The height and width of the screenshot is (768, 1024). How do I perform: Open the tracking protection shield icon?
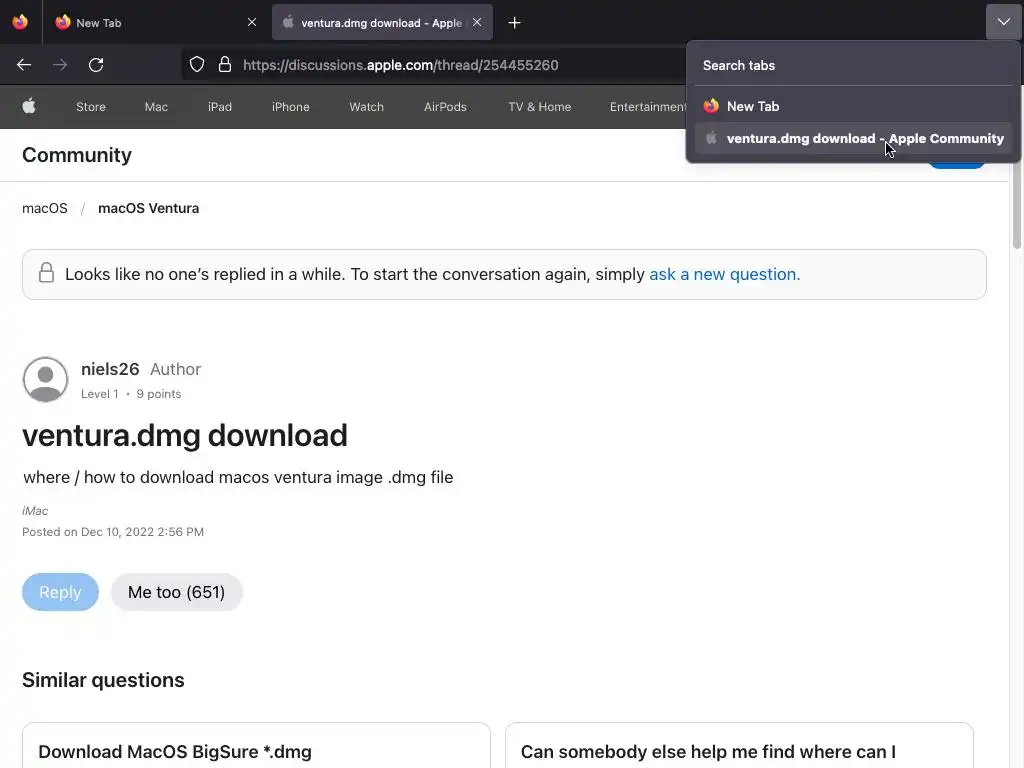pyautogui.click(x=197, y=65)
